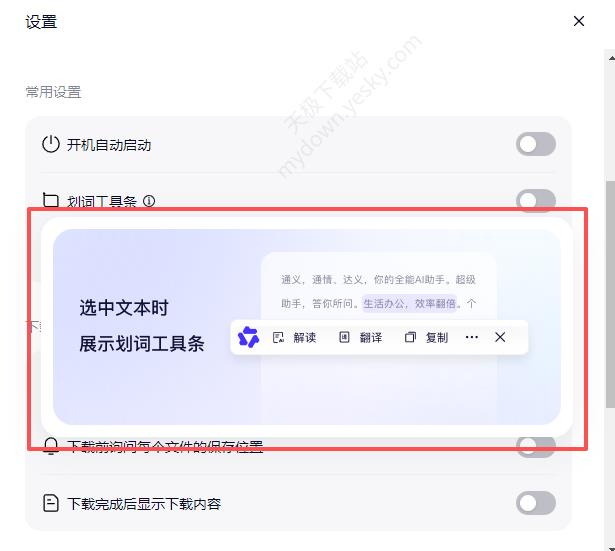Click the settings vertical scrollbar thumb

click(x=610, y=294)
